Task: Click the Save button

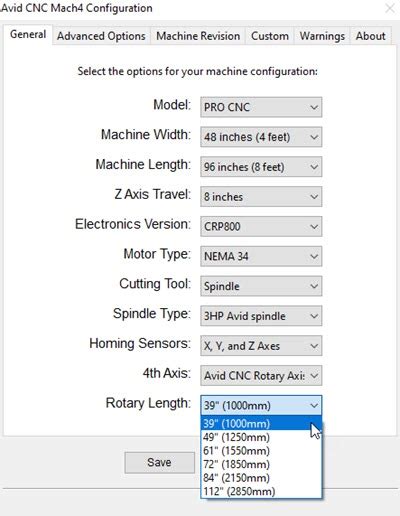Action: [x=159, y=462]
